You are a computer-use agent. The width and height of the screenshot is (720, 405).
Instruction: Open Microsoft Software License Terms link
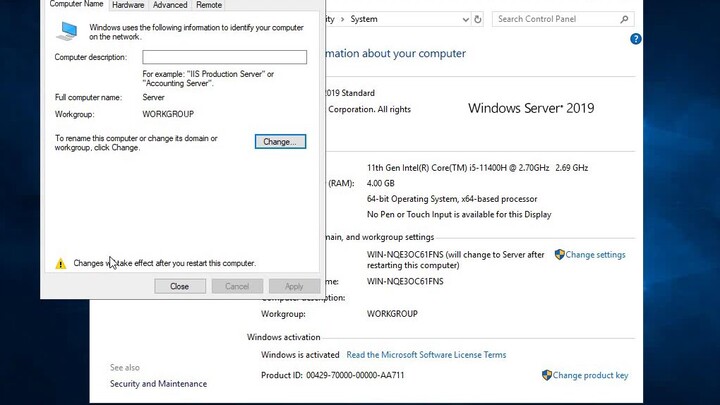click(x=426, y=355)
